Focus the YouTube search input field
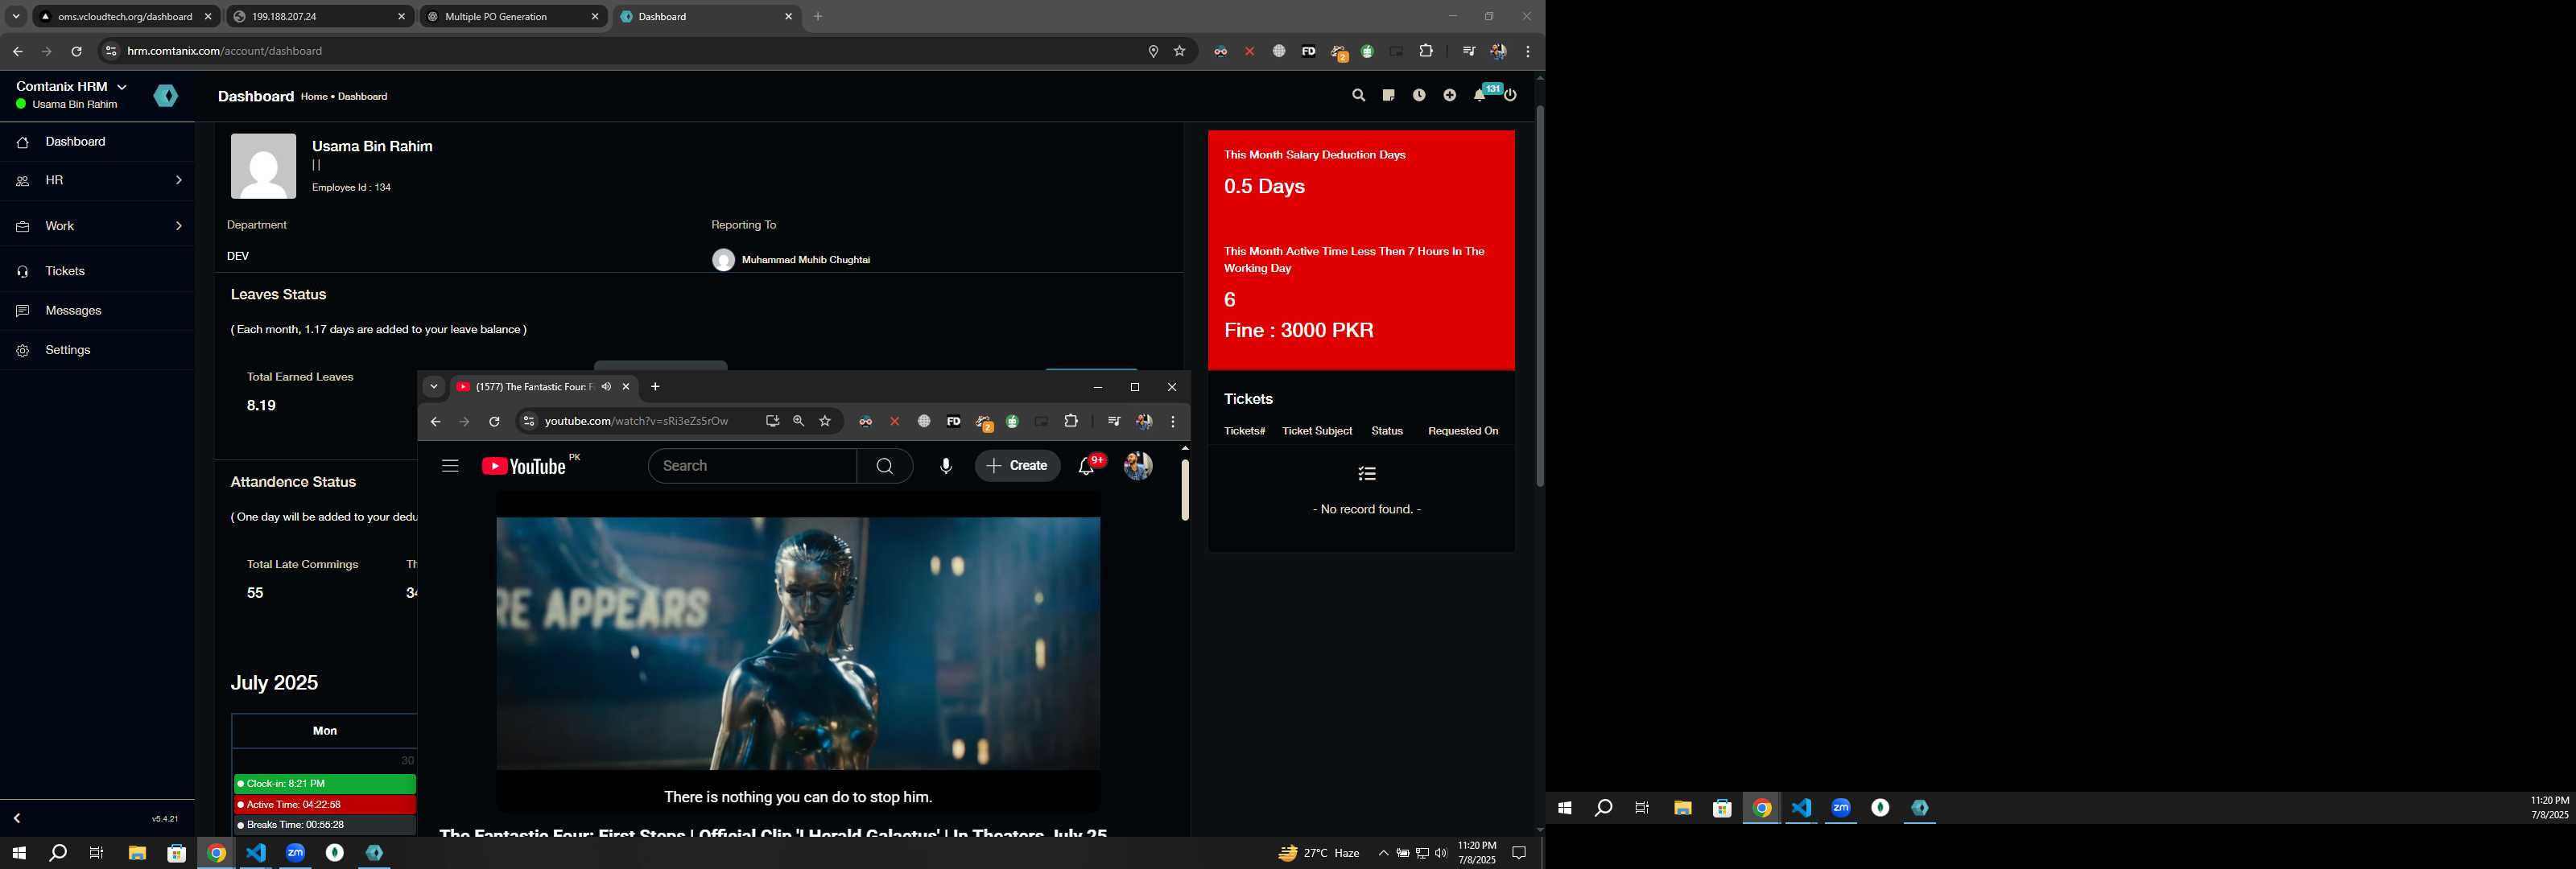 752,466
